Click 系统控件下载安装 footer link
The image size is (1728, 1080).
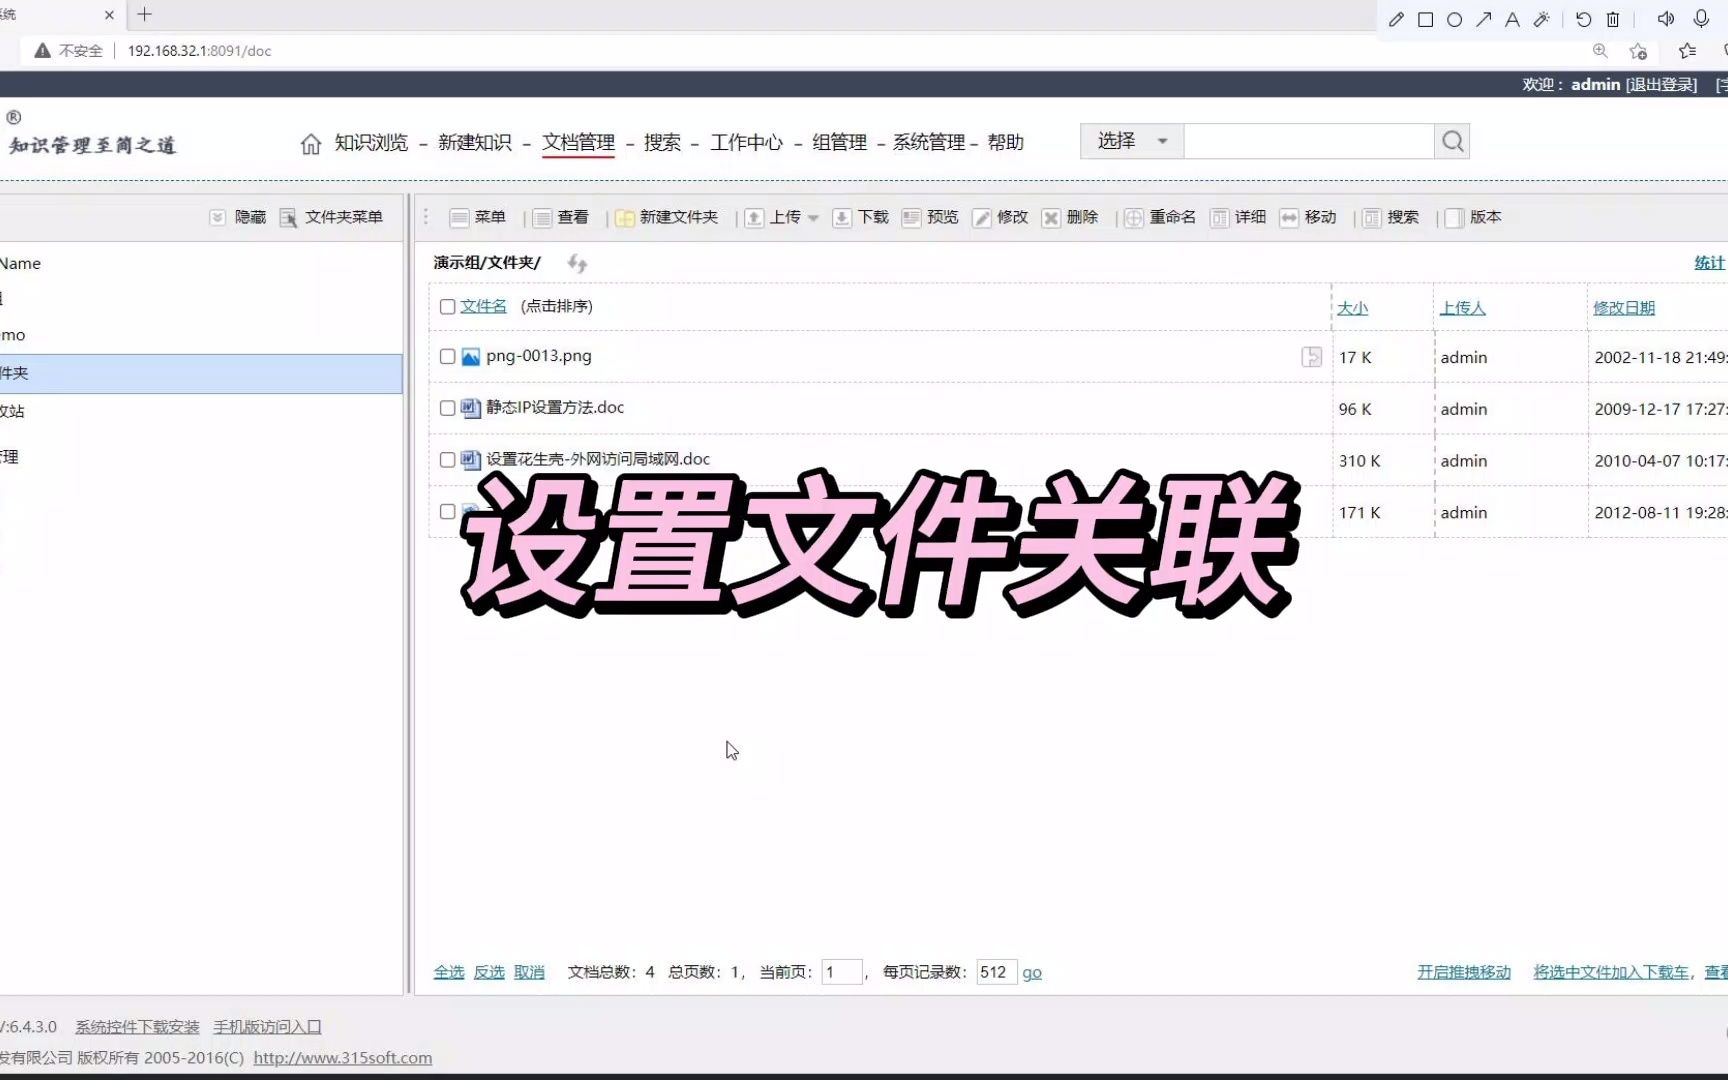coord(137,1027)
